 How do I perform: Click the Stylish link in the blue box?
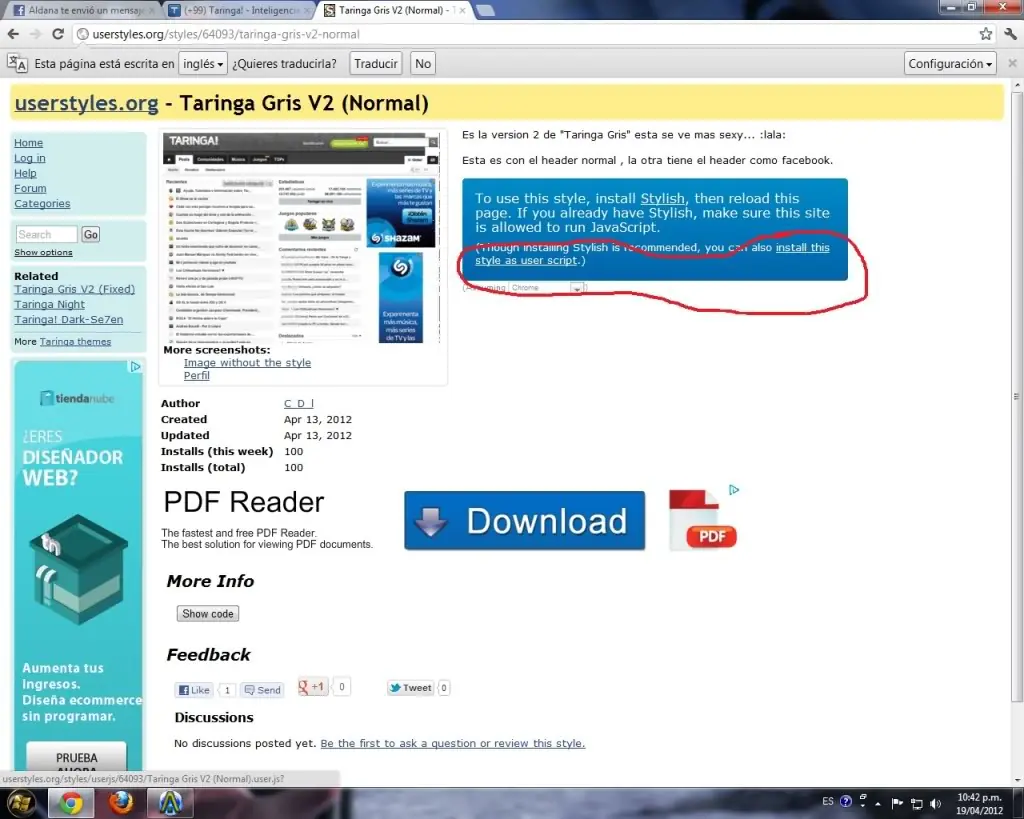point(662,199)
